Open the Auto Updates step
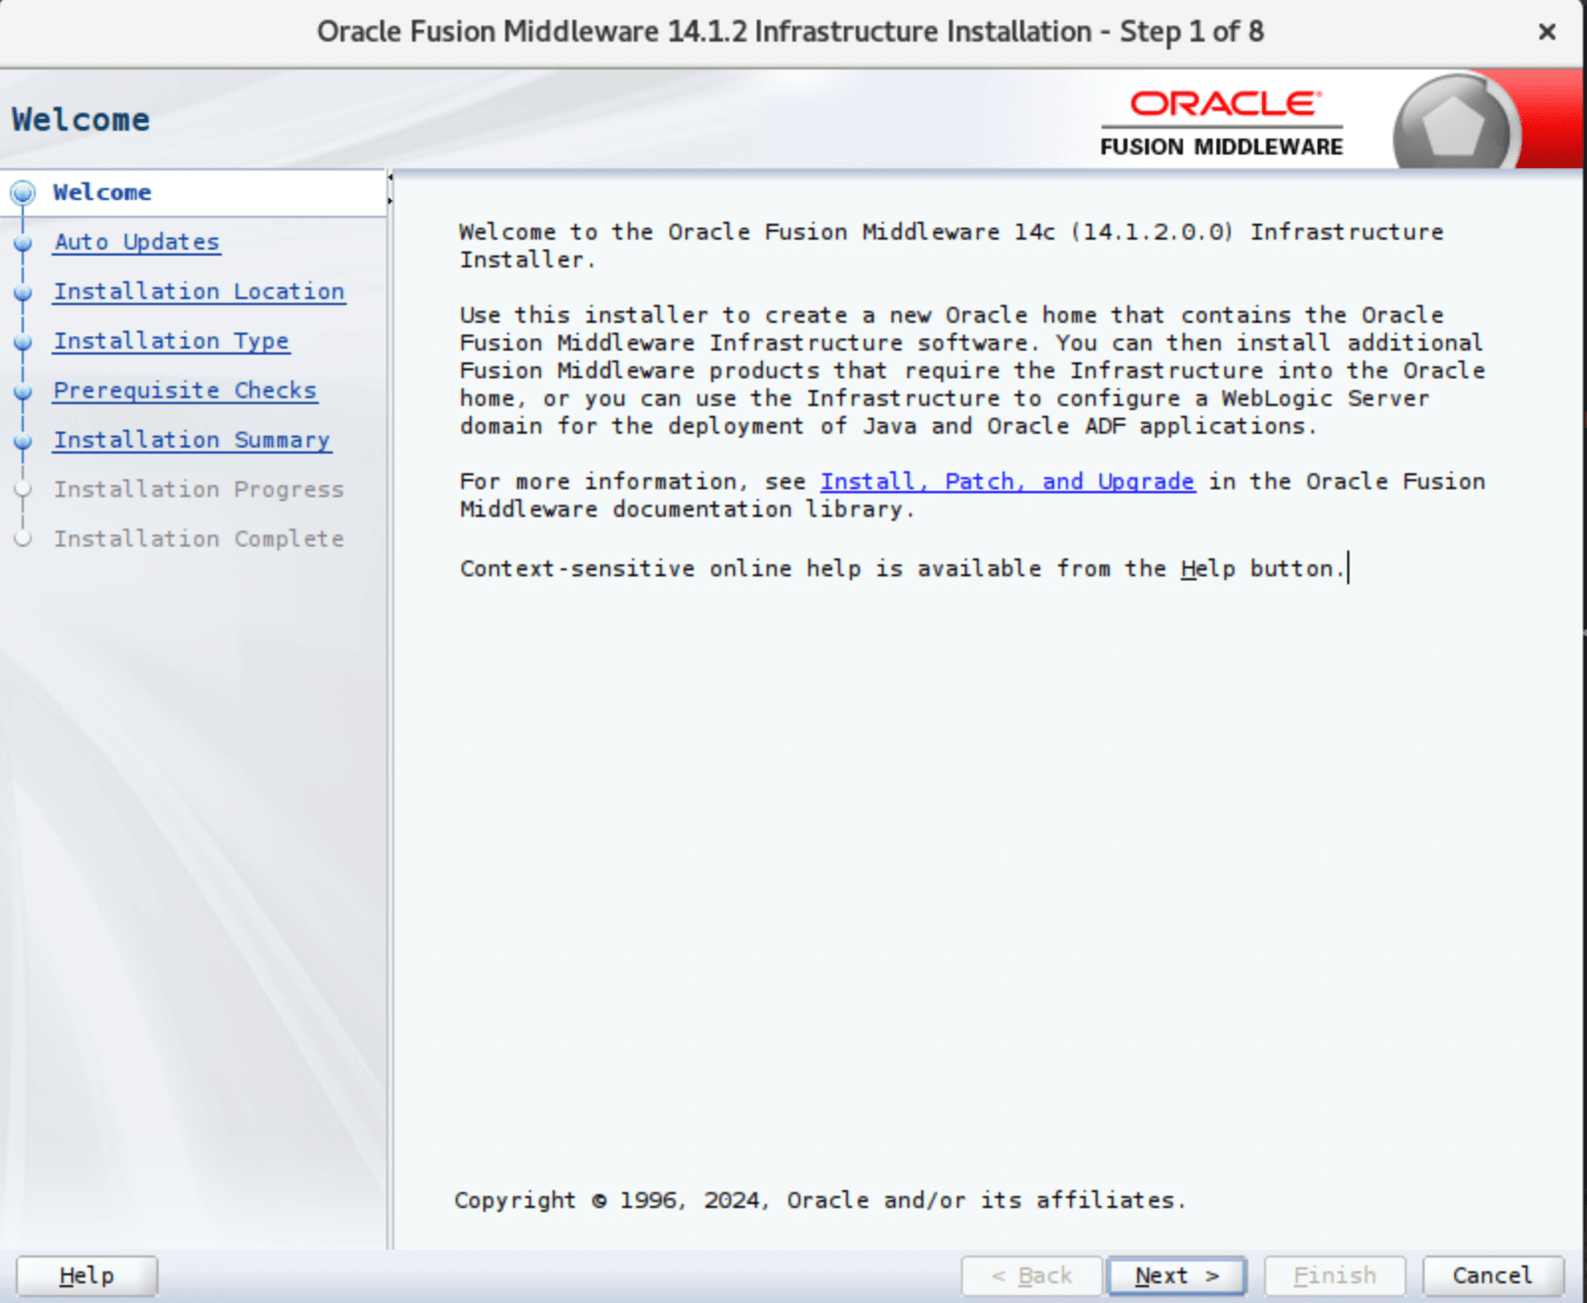Screen dimensions: 1587x1303 [137, 242]
